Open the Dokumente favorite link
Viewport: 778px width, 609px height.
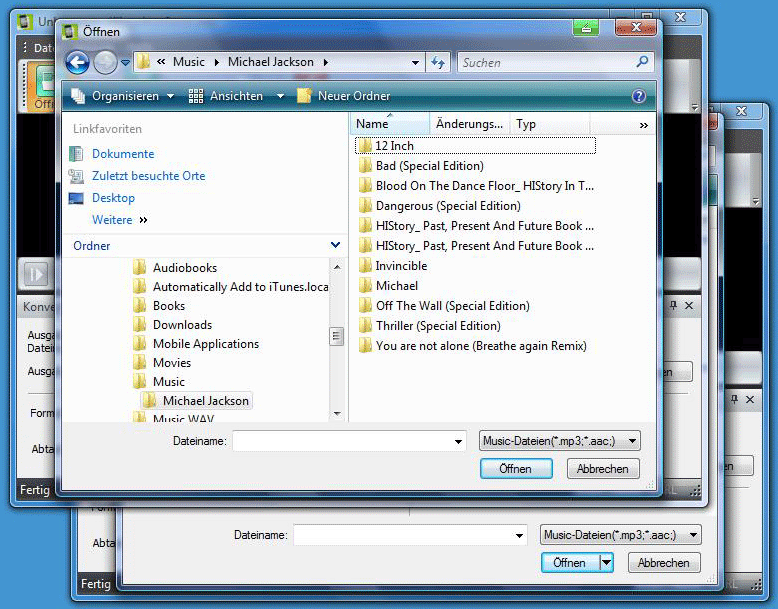coord(123,154)
